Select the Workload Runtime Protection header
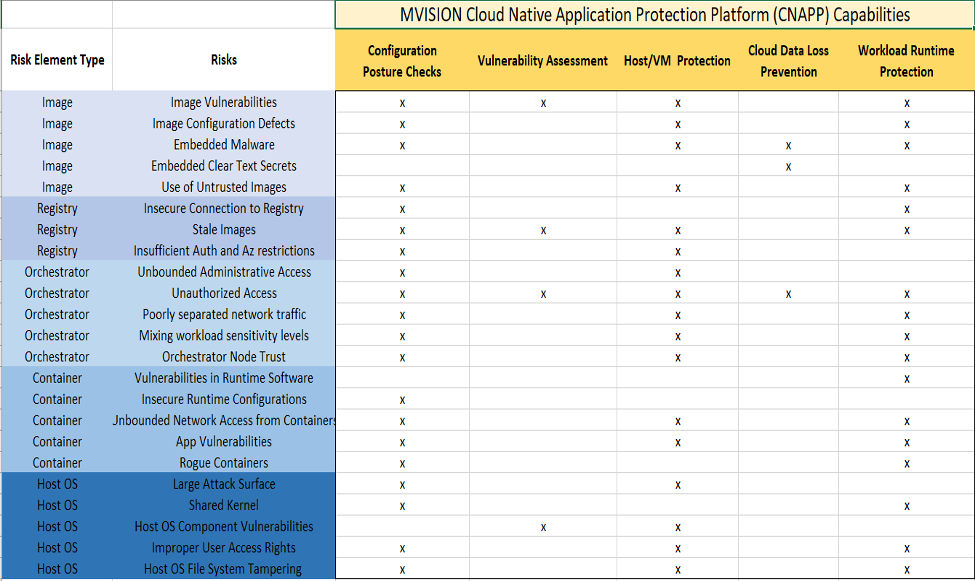Screen dimensions: 977x581 tap(906, 61)
